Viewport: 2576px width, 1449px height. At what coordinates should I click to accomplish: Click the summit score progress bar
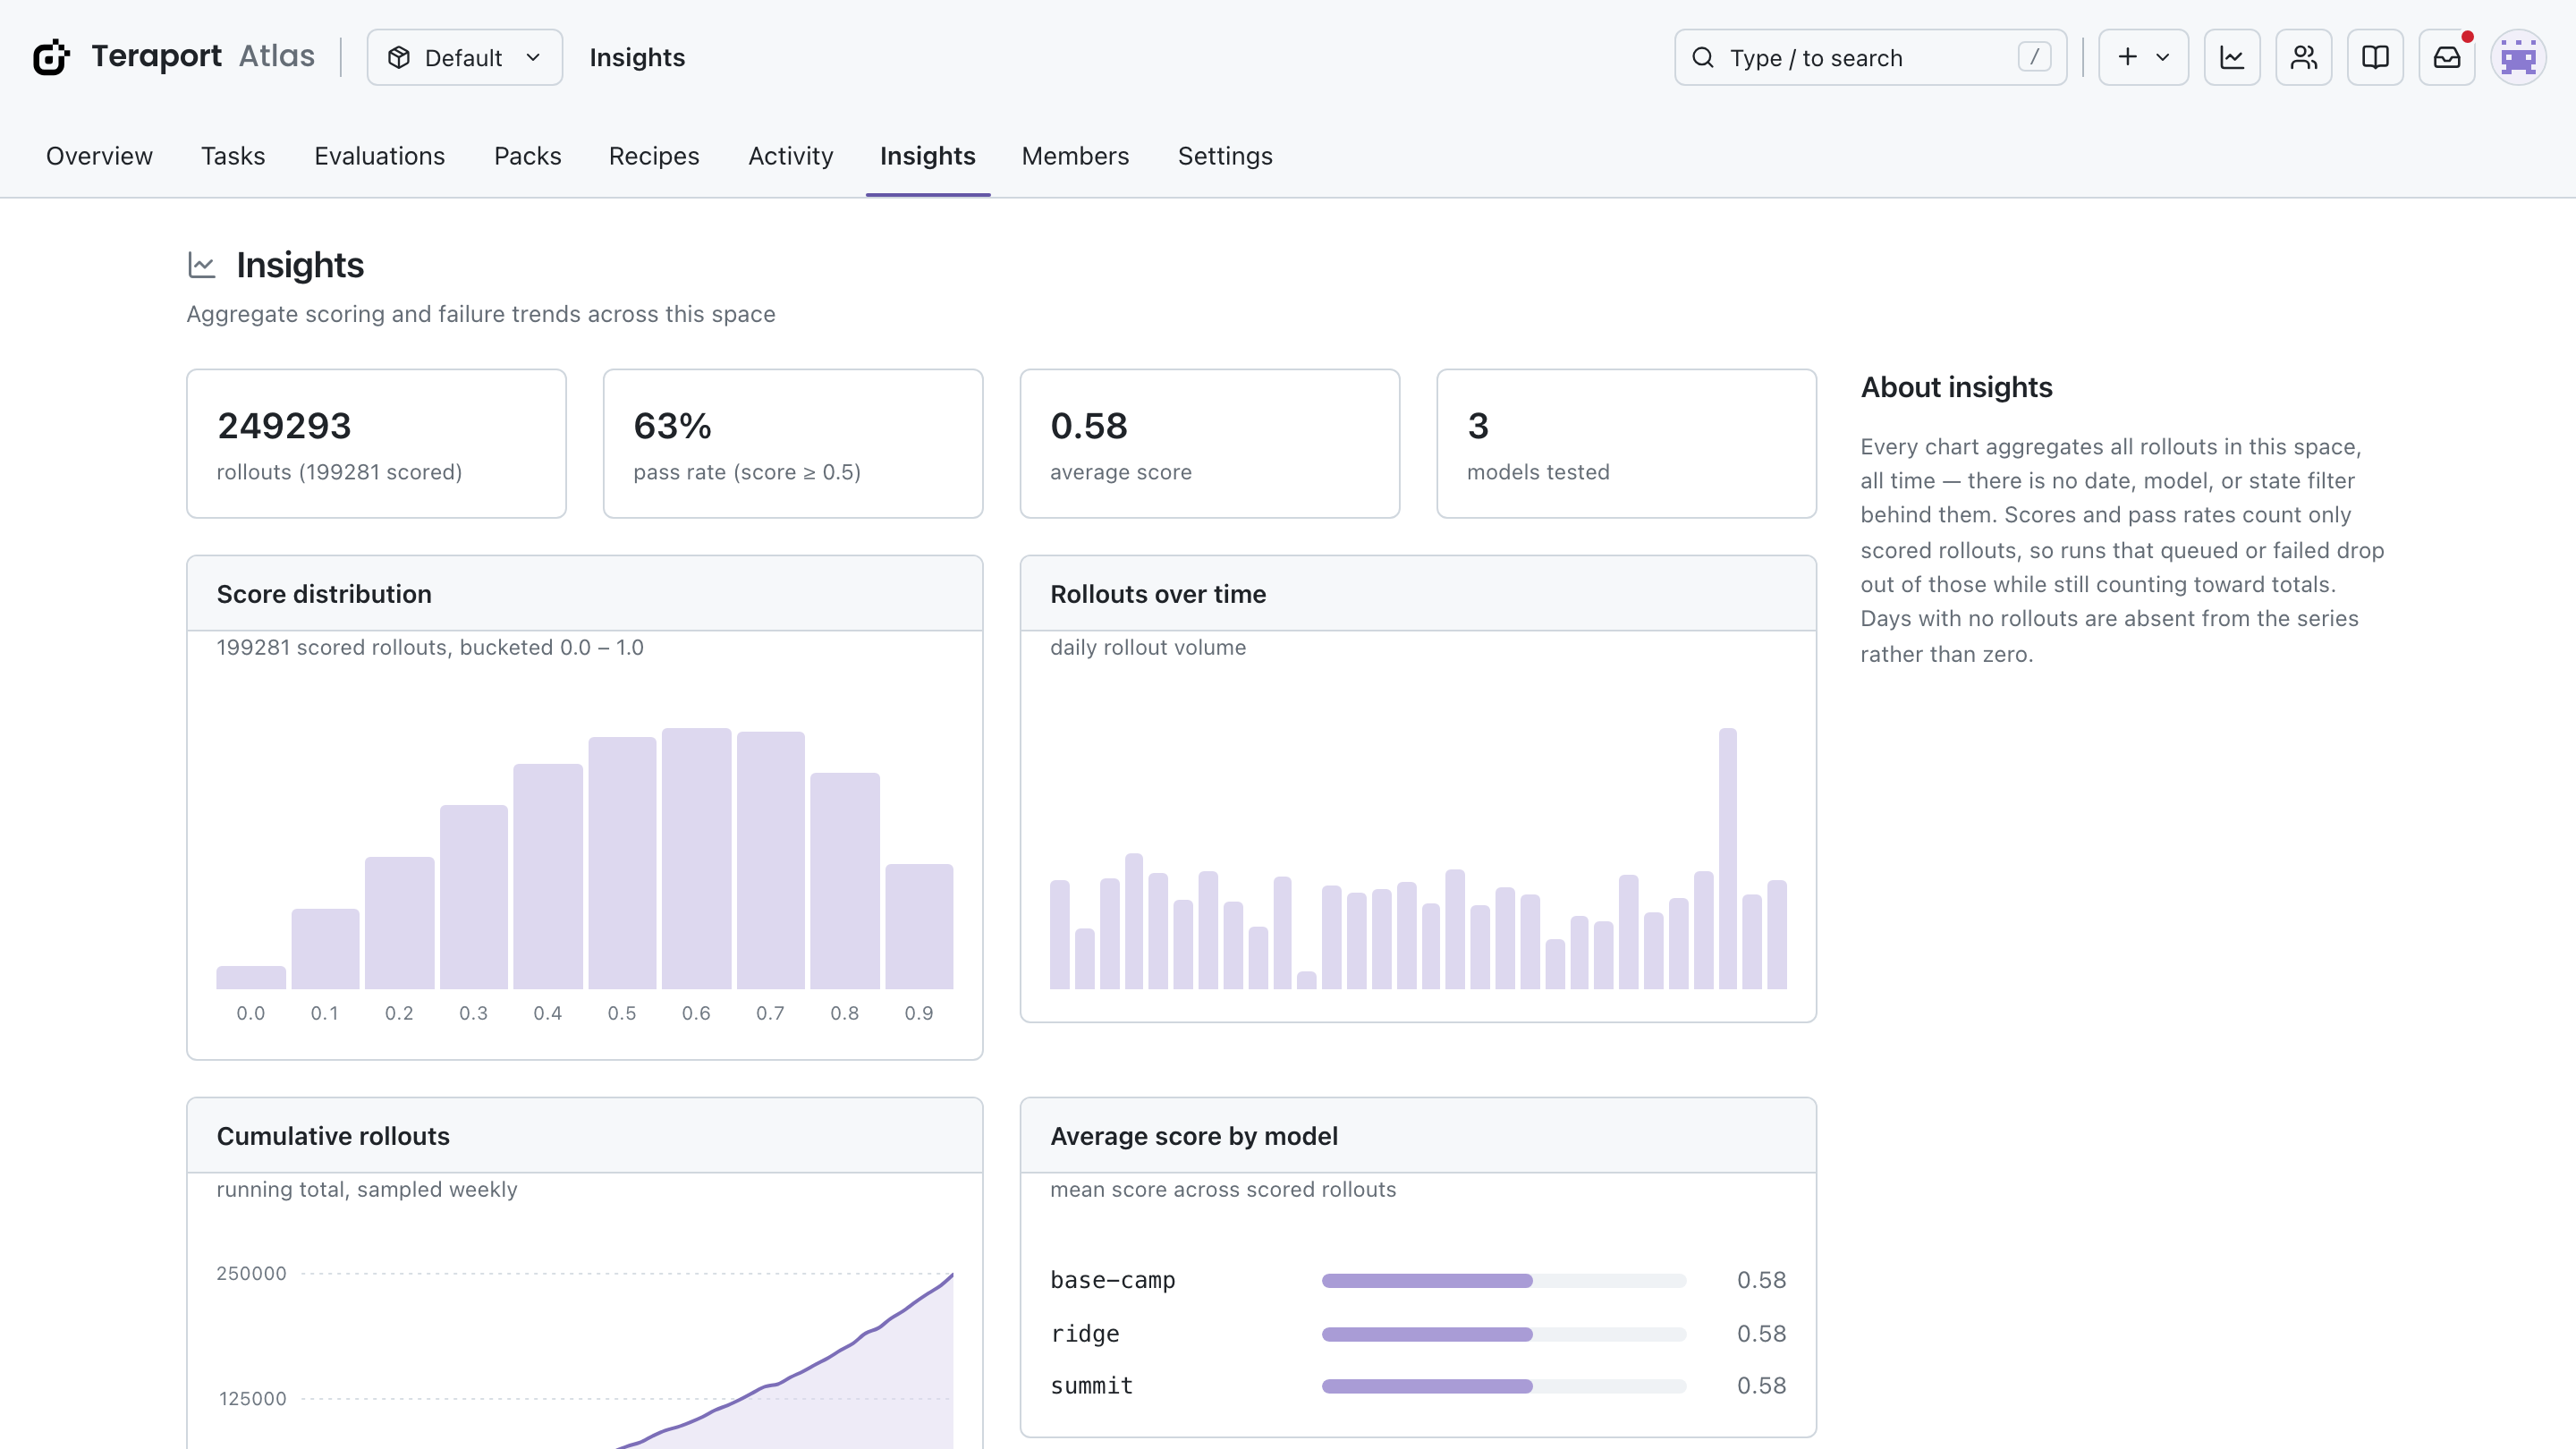click(x=1503, y=1386)
